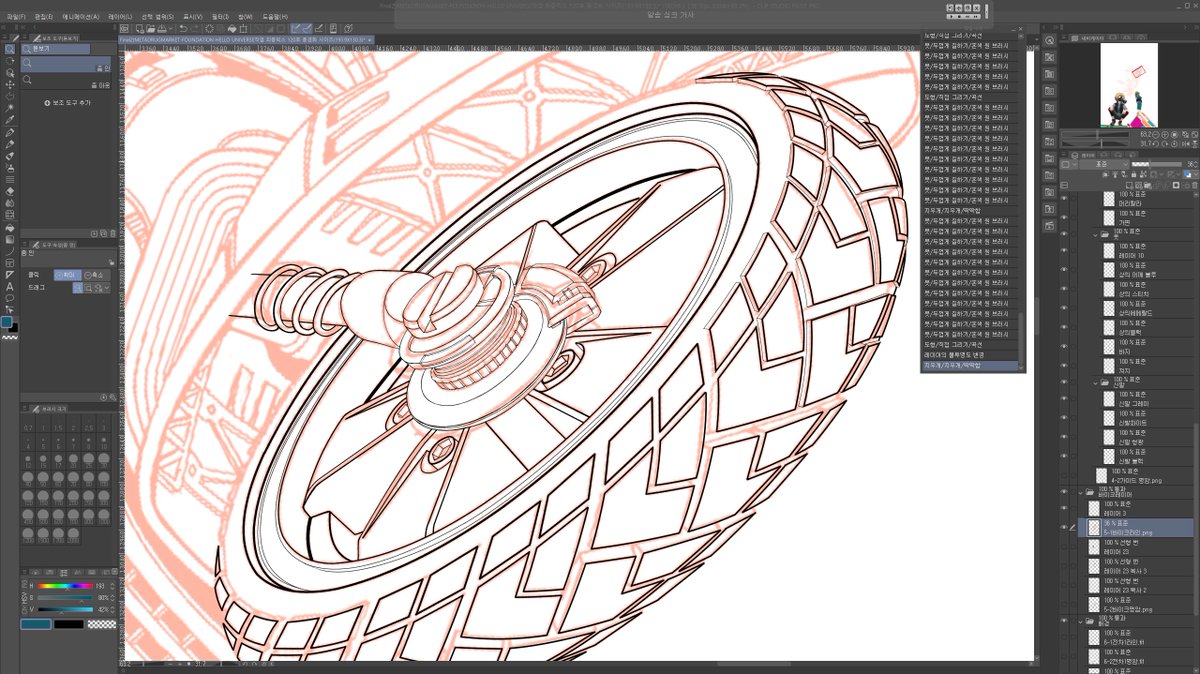Click the New raster layer icon
Image resolution: width=1200 pixels, height=674 pixels.
pyautogui.click(x=1128, y=186)
